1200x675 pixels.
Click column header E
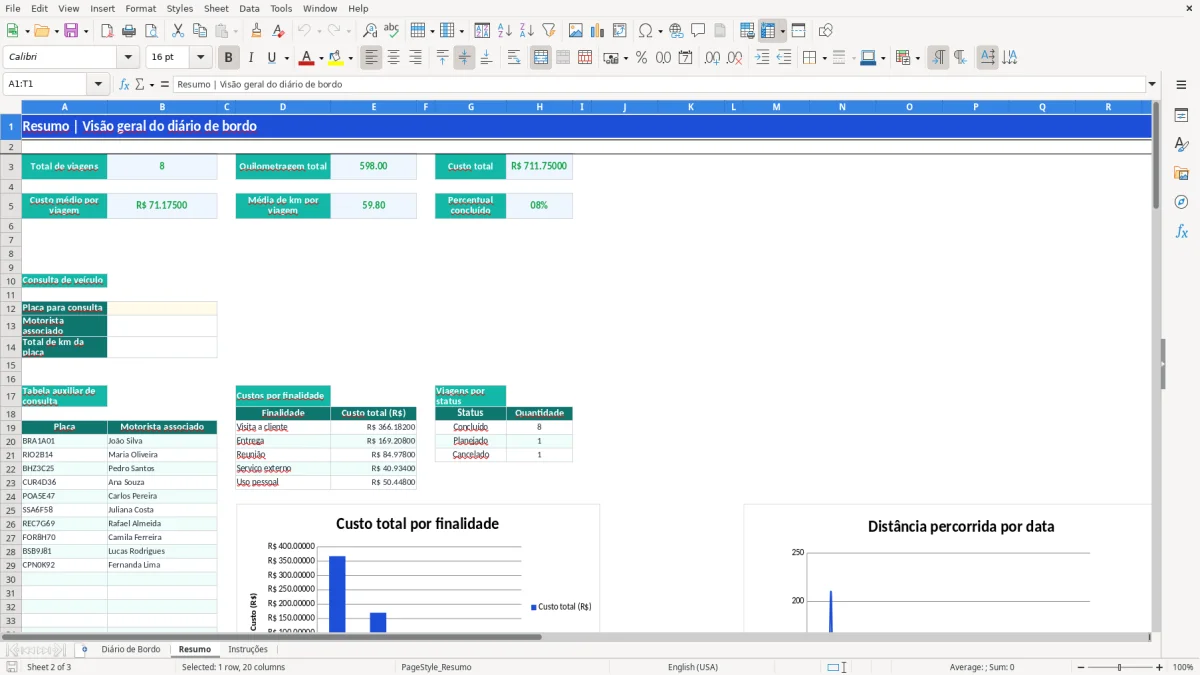pyautogui.click(x=374, y=106)
